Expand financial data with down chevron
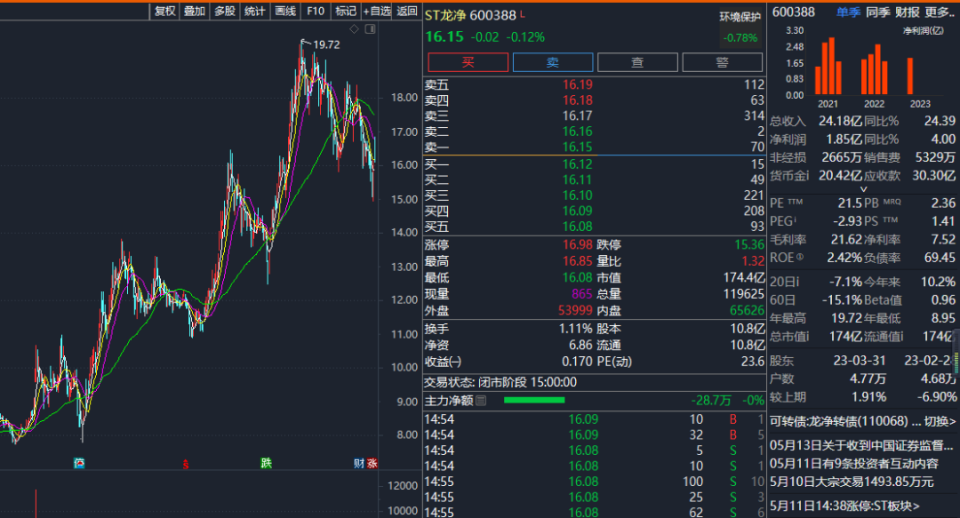960x518 pixels. pyautogui.click(x=863, y=188)
